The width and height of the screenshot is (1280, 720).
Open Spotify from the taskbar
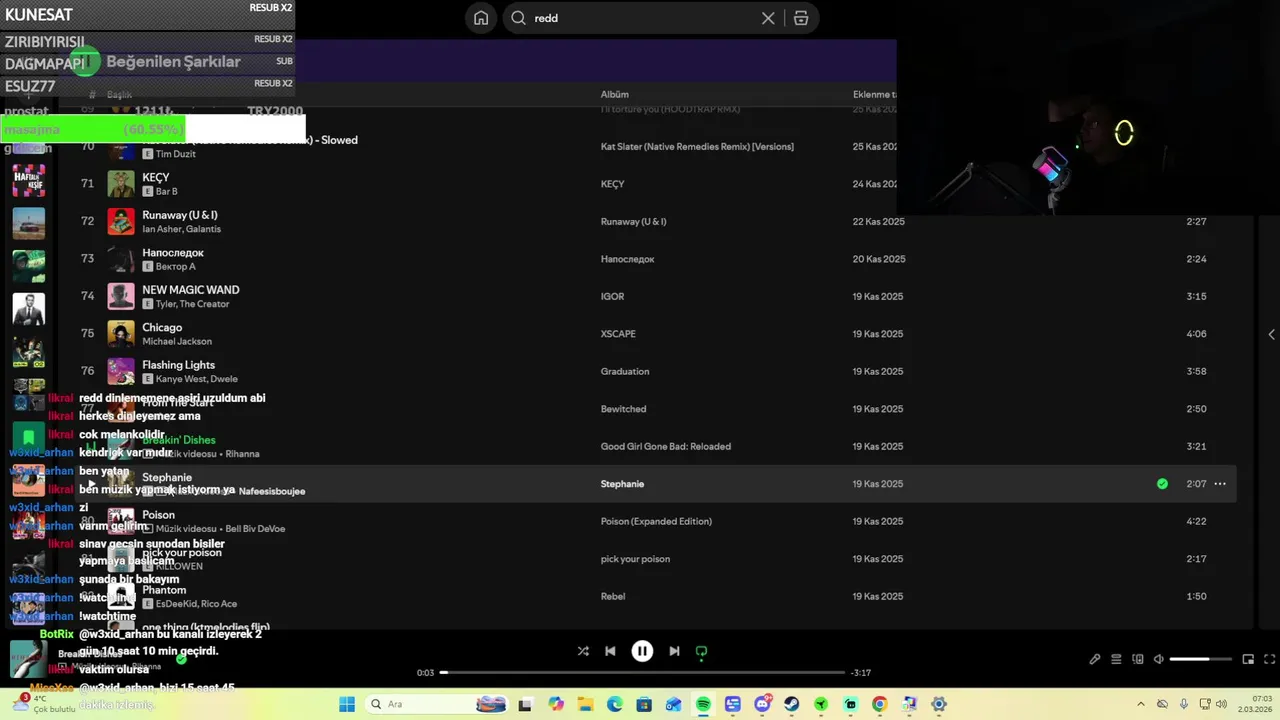coord(703,704)
